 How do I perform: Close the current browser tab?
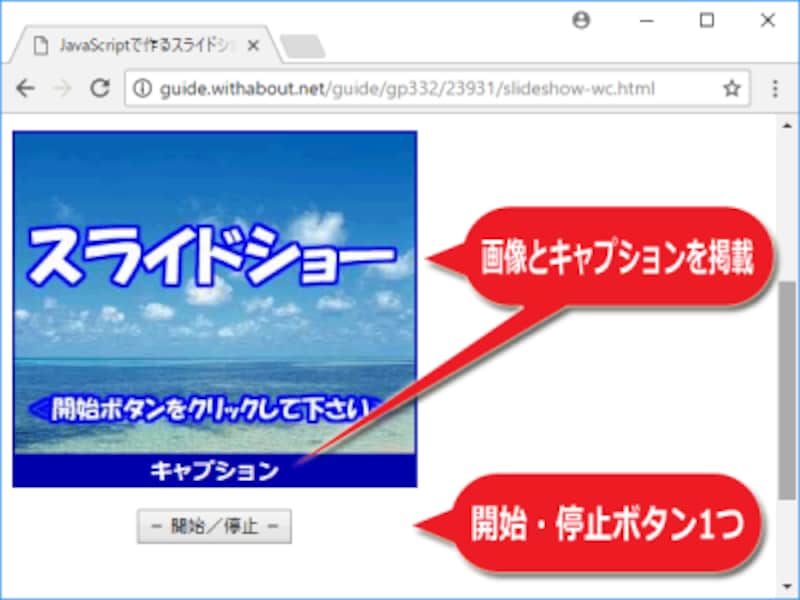coord(253,43)
